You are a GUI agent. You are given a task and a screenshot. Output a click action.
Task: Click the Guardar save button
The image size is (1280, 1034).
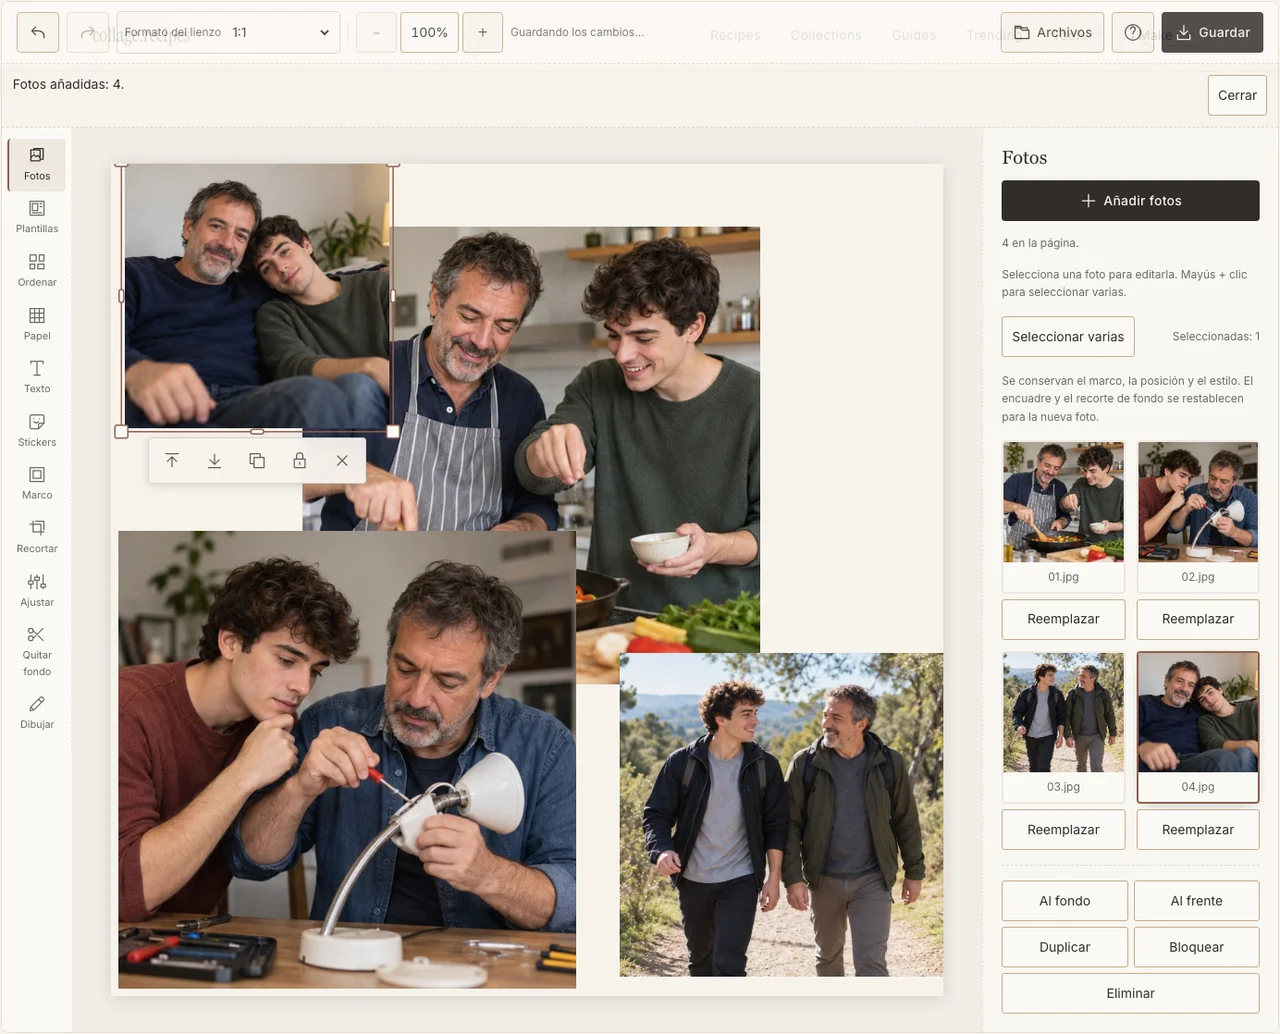(x=1212, y=33)
